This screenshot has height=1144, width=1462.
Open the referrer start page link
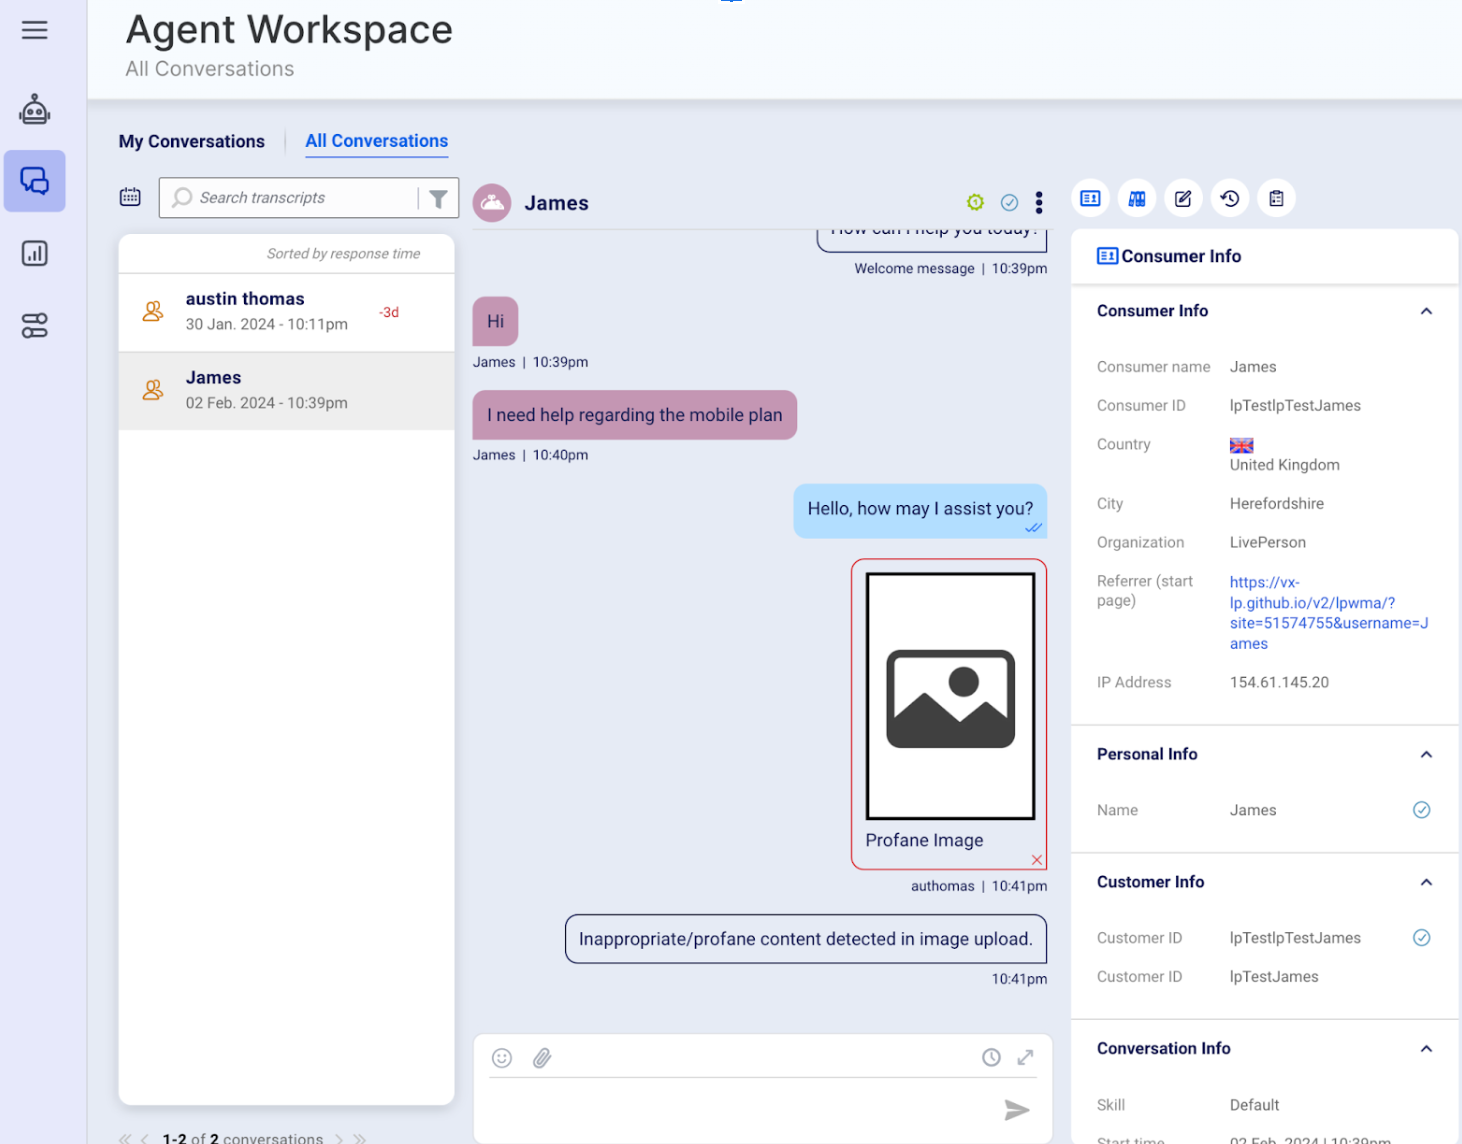point(1329,613)
